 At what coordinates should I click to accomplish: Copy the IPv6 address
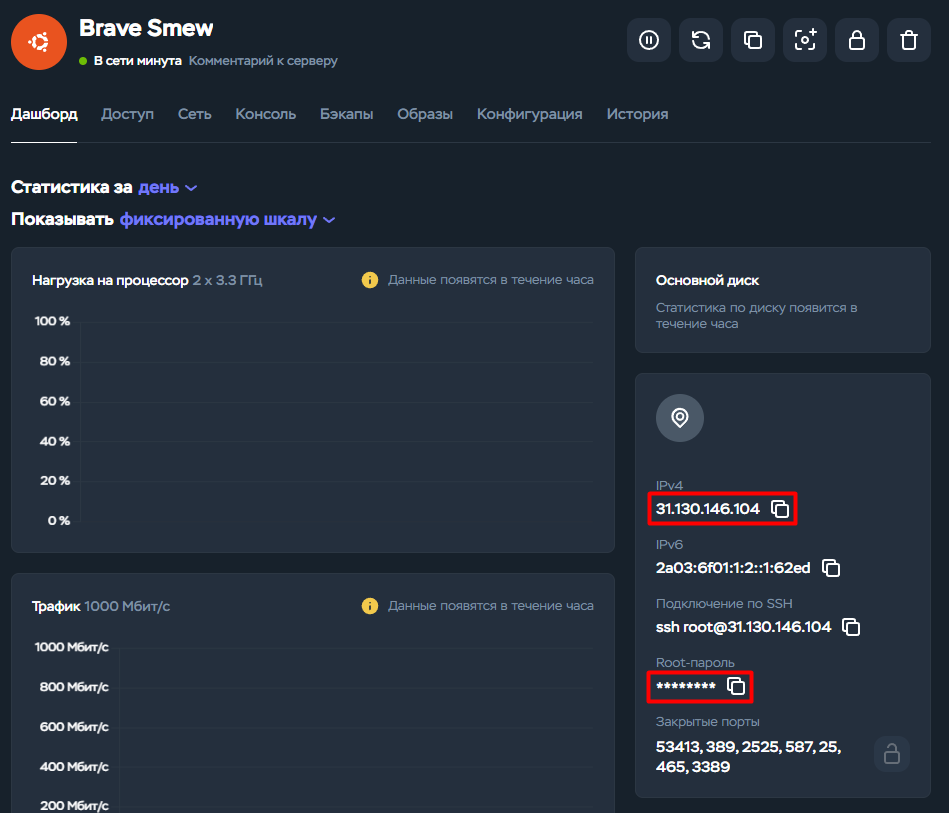(x=831, y=567)
